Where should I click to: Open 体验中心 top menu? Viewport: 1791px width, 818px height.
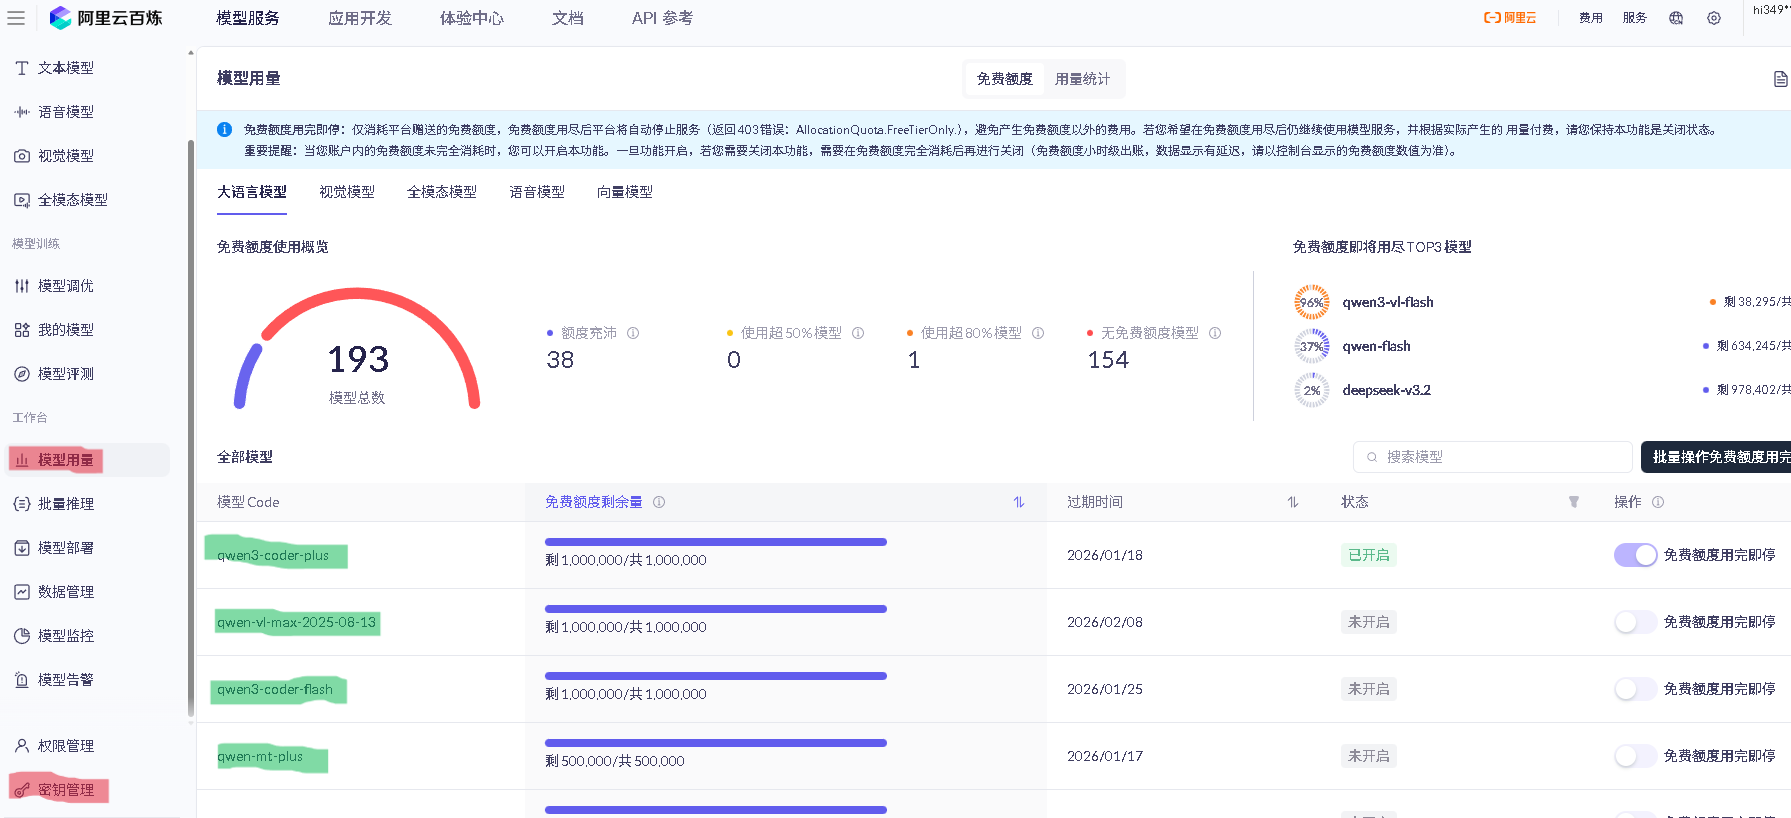click(x=472, y=18)
